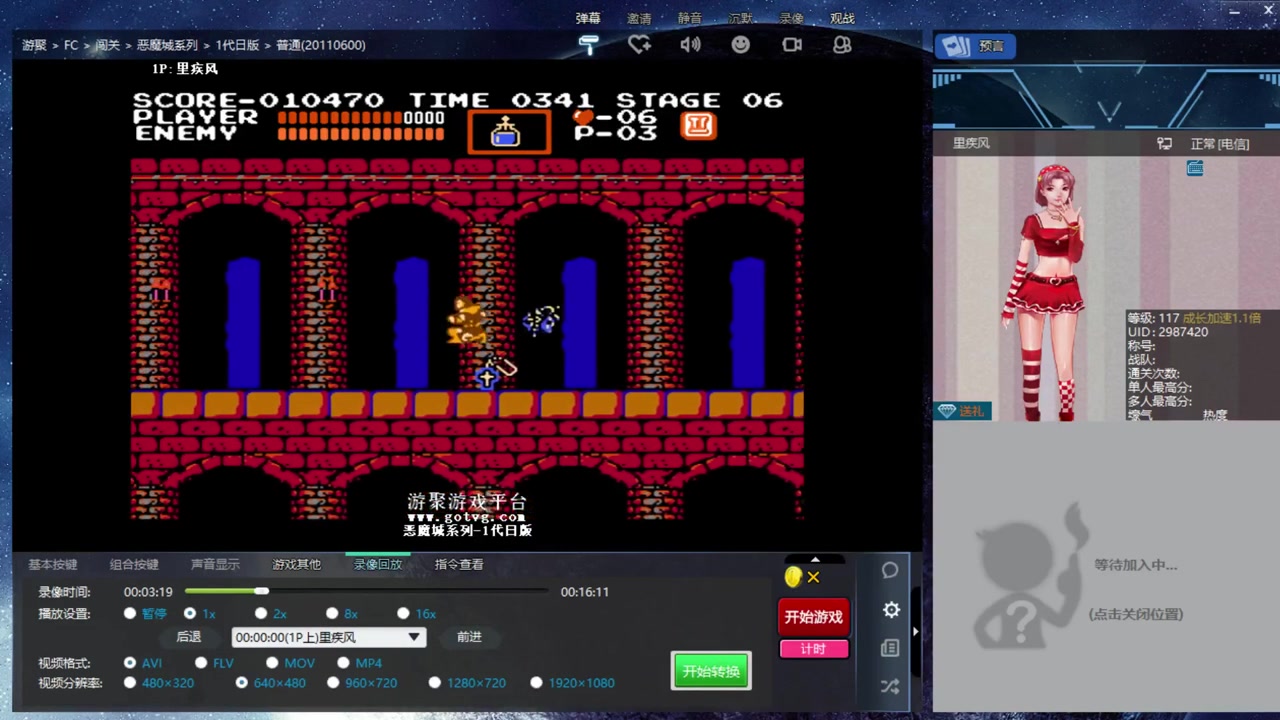
Task: Click the blue keyboard icon by the avatar
Action: [1195, 168]
